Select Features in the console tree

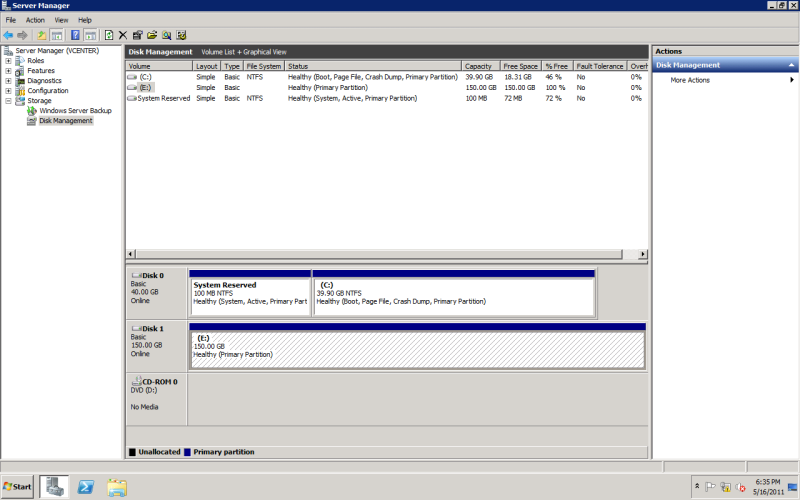41,70
